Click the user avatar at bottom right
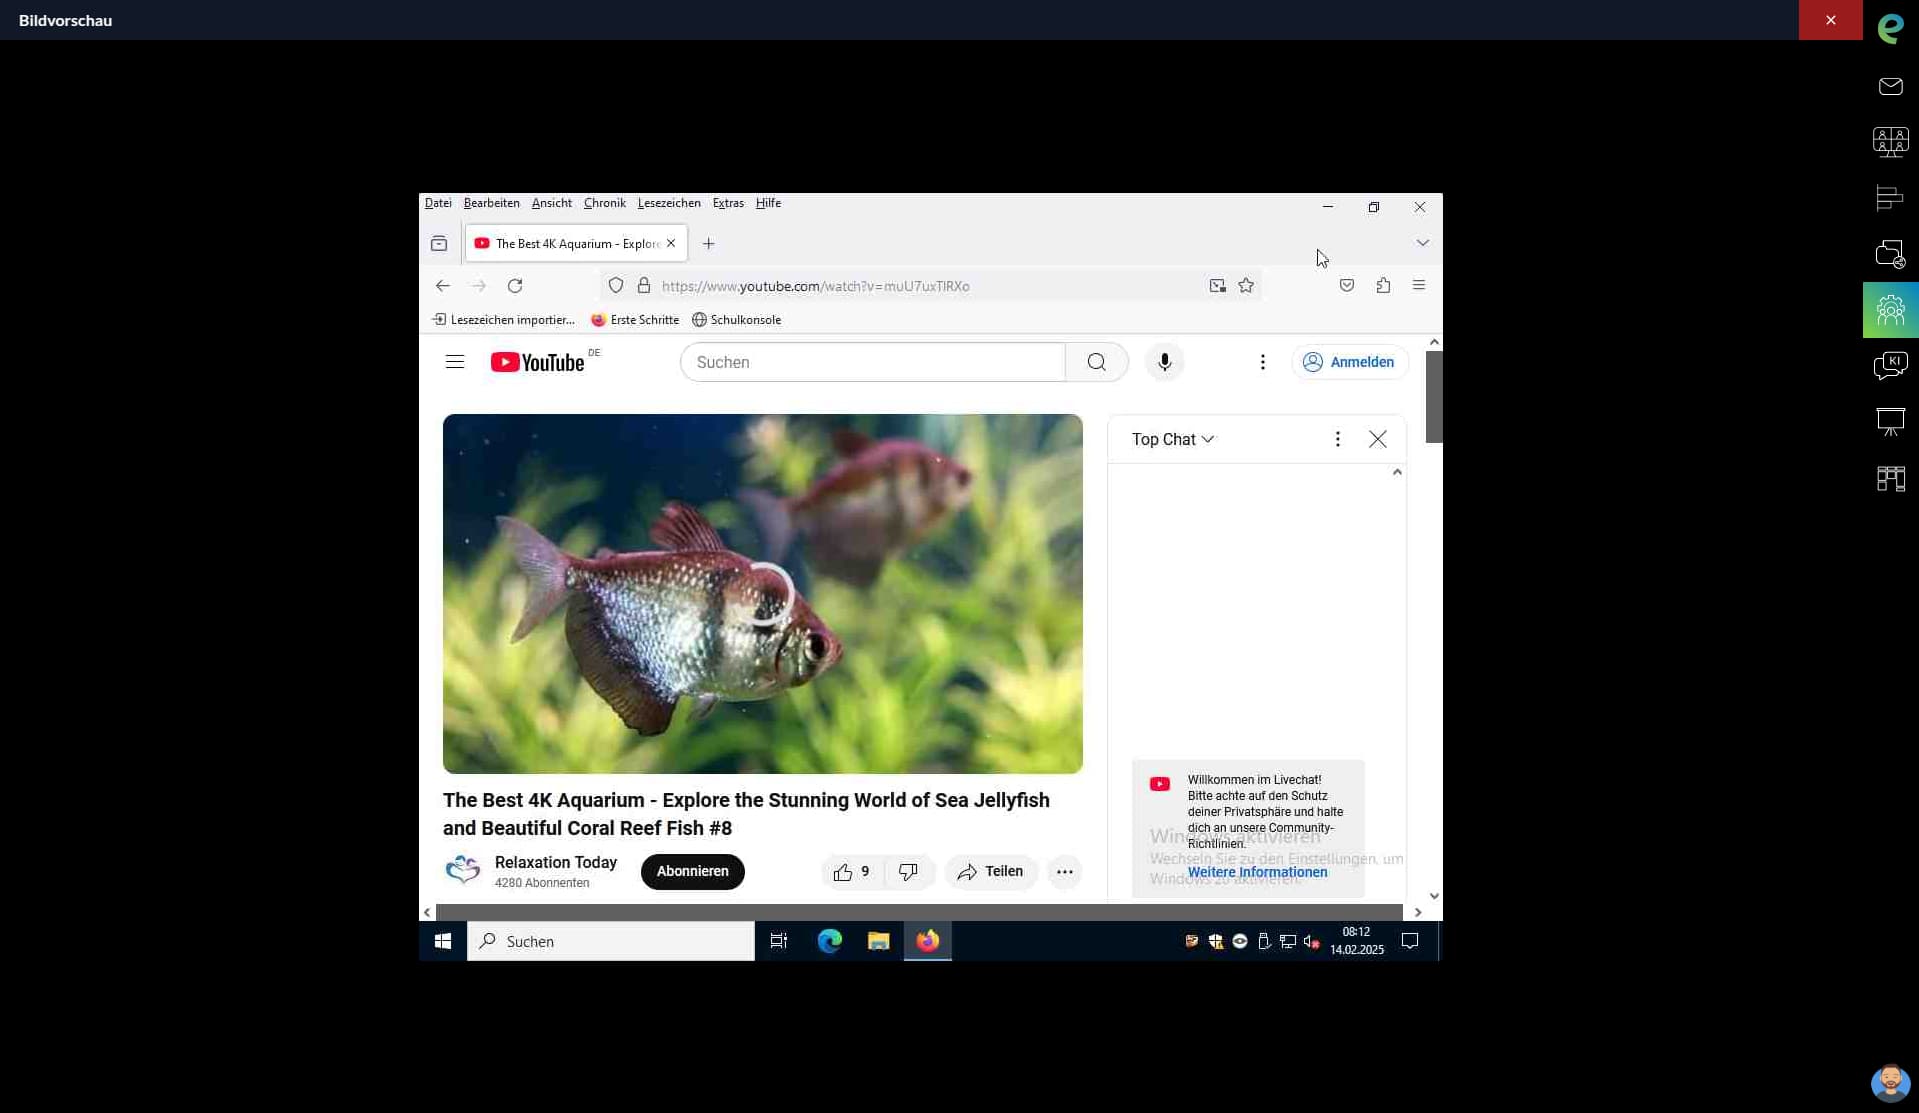 (1890, 1083)
